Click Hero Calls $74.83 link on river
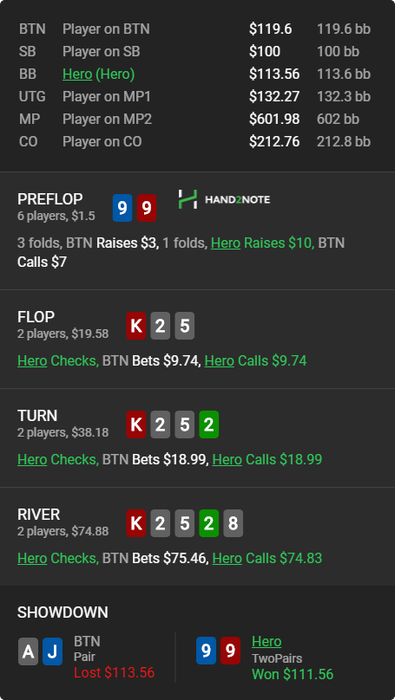 tap(267, 558)
